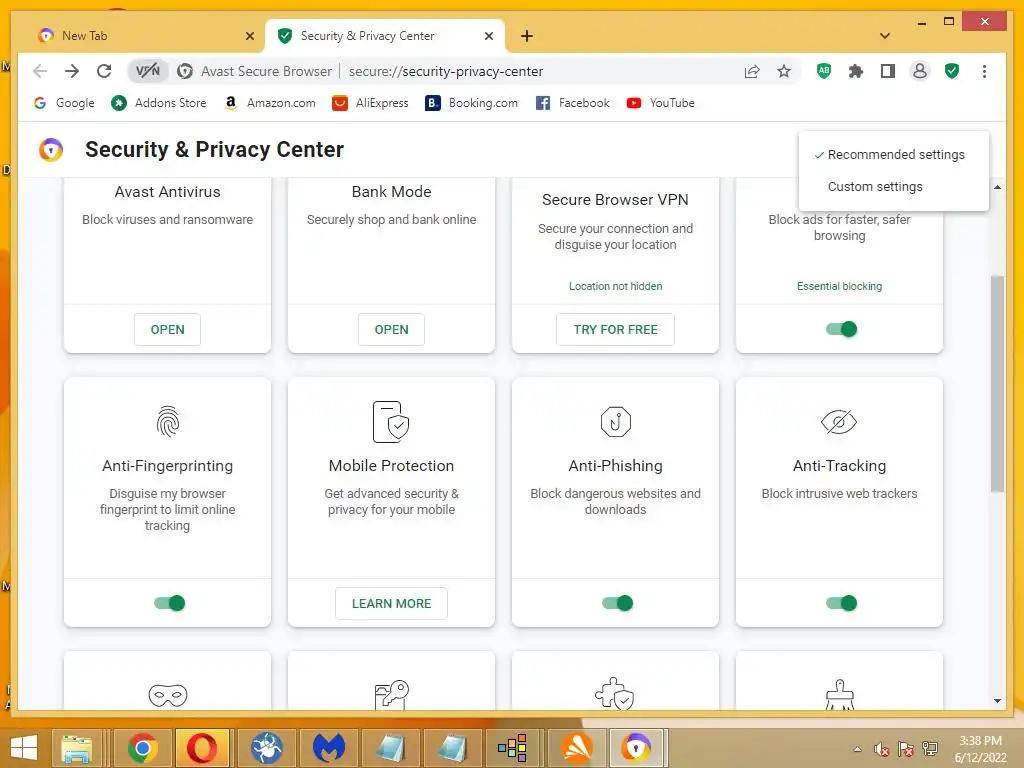Open Avast Antivirus with OPEN button
Viewport: 1024px width, 768px height.
[167, 330]
